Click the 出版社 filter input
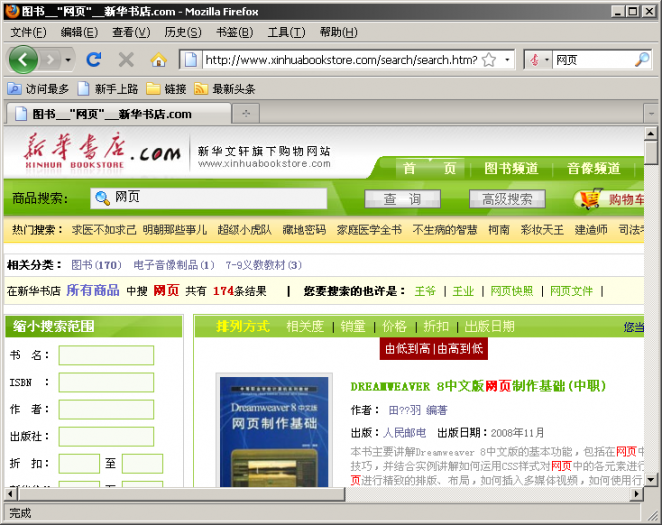This screenshot has height=525, width=662. coord(106,436)
